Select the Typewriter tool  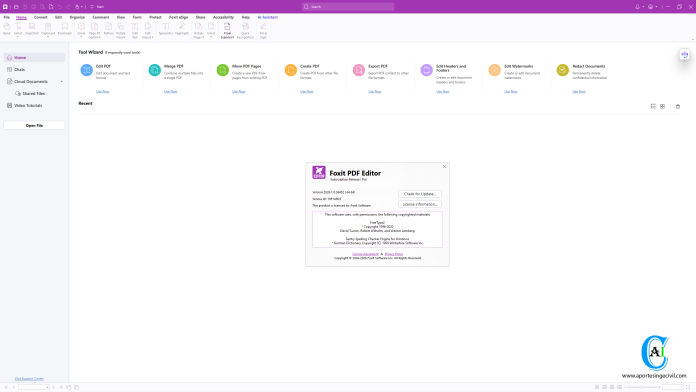click(x=166, y=29)
